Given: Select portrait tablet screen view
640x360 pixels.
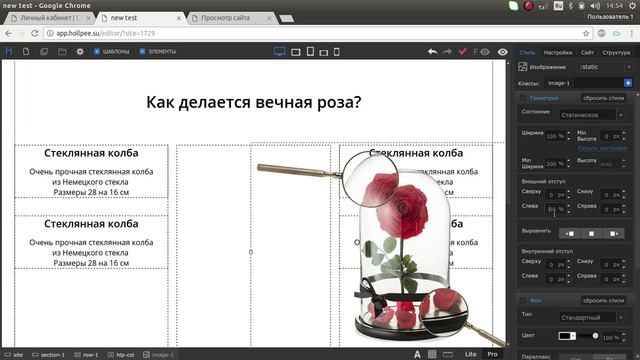Looking at the screenshot, I should (x=310, y=51).
